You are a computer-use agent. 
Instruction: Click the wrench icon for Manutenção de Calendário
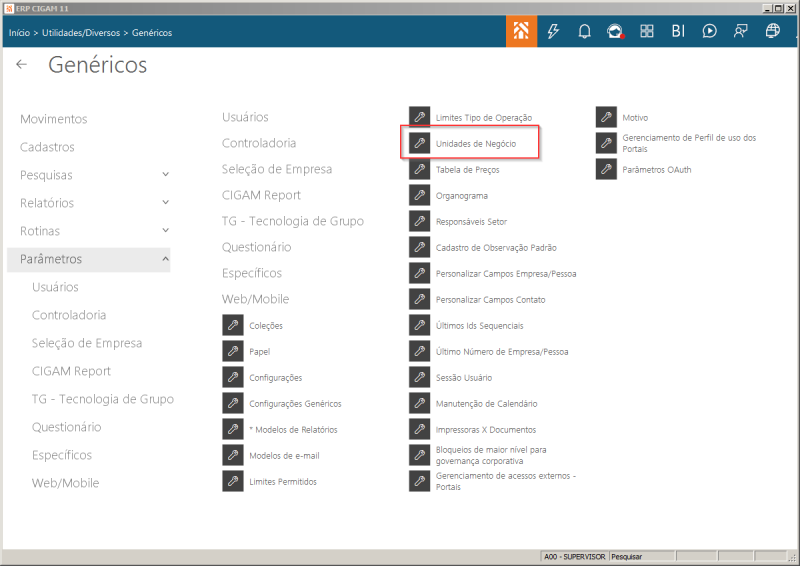(x=419, y=403)
